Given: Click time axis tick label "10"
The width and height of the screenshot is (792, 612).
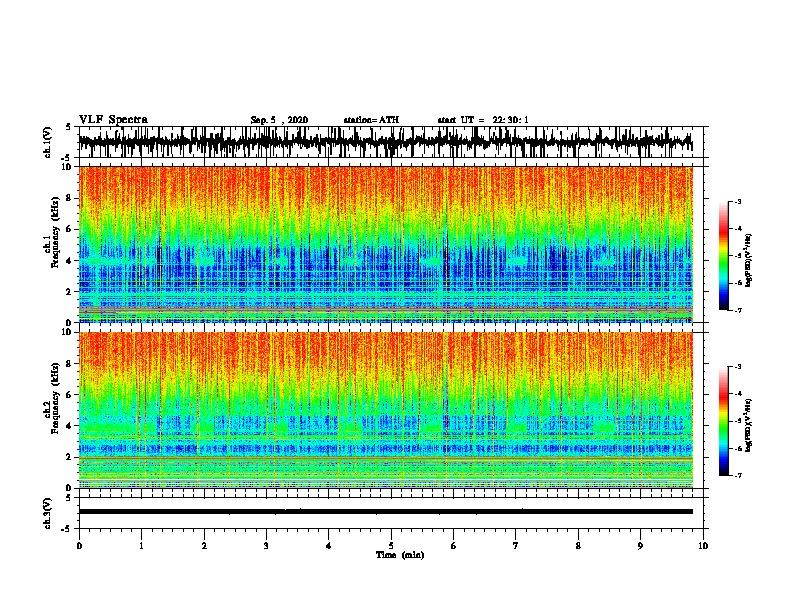Looking at the screenshot, I should 703,546.
